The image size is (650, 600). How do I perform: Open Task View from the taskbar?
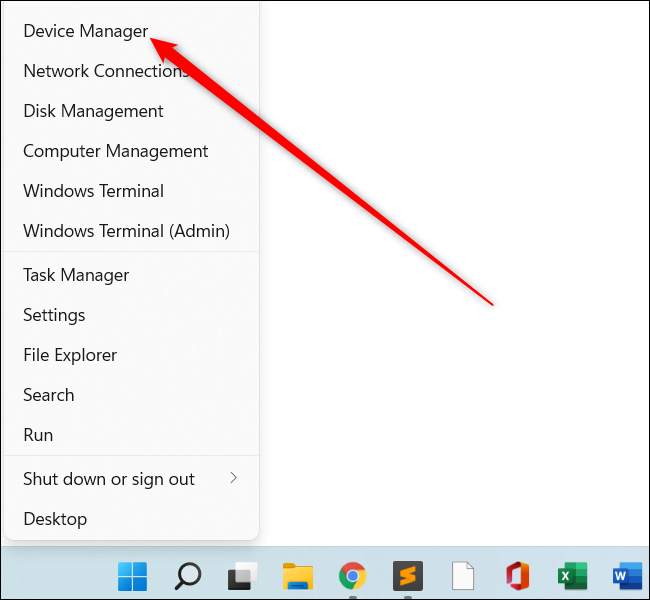(242, 576)
